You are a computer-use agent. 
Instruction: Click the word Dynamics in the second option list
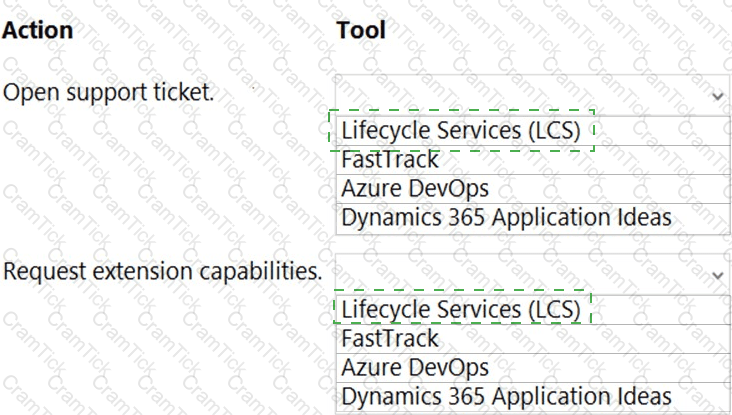click(x=386, y=396)
